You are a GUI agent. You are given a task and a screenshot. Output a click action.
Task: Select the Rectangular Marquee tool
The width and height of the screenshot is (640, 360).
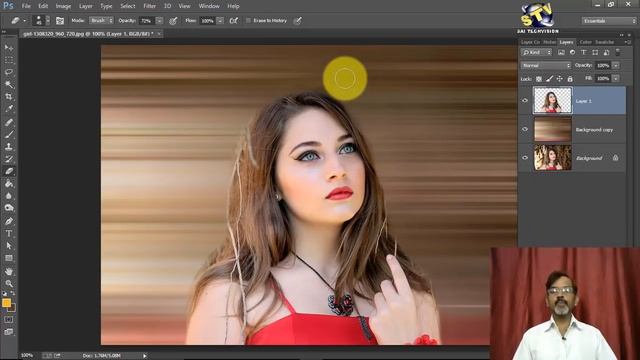[x=9, y=60]
